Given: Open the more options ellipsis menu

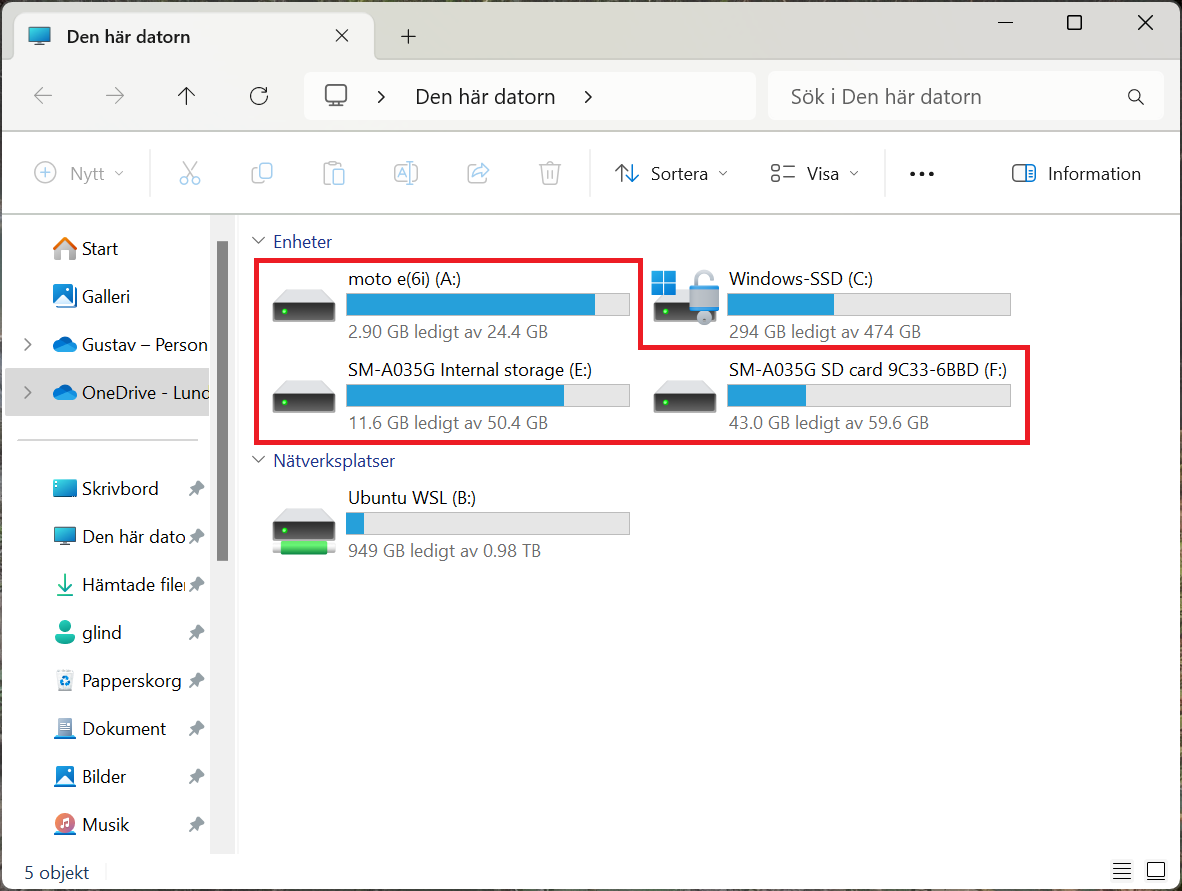Looking at the screenshot, I should pos(921,173).
